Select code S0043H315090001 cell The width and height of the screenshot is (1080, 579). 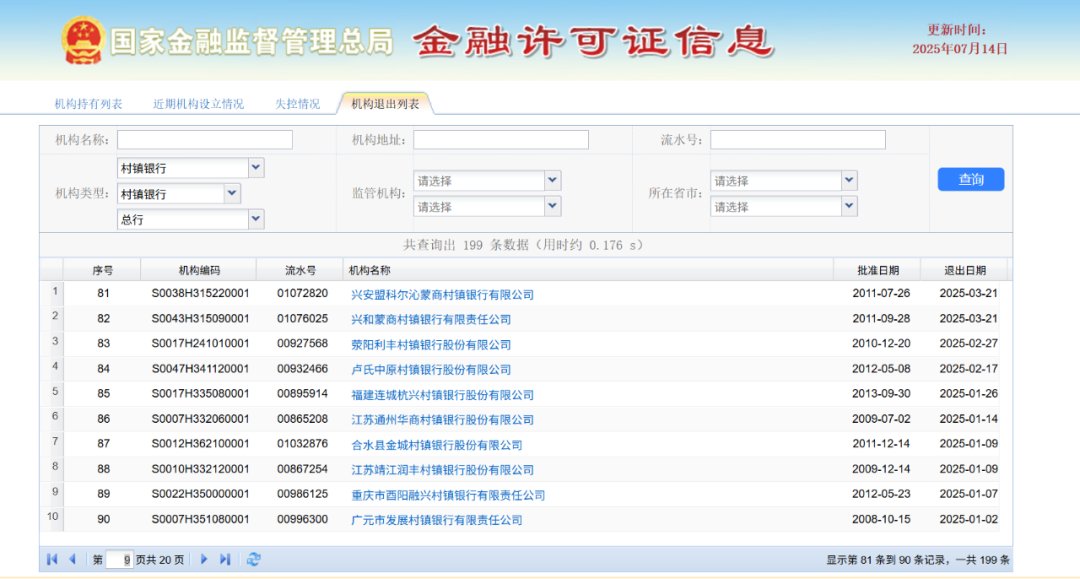pyautogui.click(x=200, y=319)
